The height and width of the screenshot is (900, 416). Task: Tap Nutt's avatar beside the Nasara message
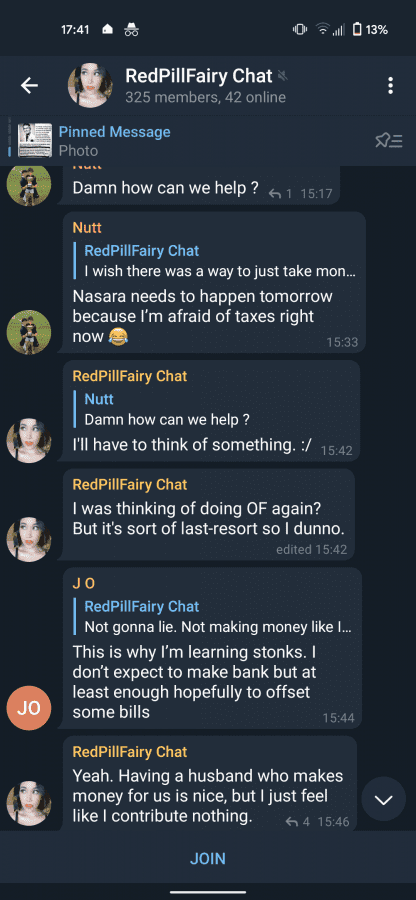pos(29,332)
